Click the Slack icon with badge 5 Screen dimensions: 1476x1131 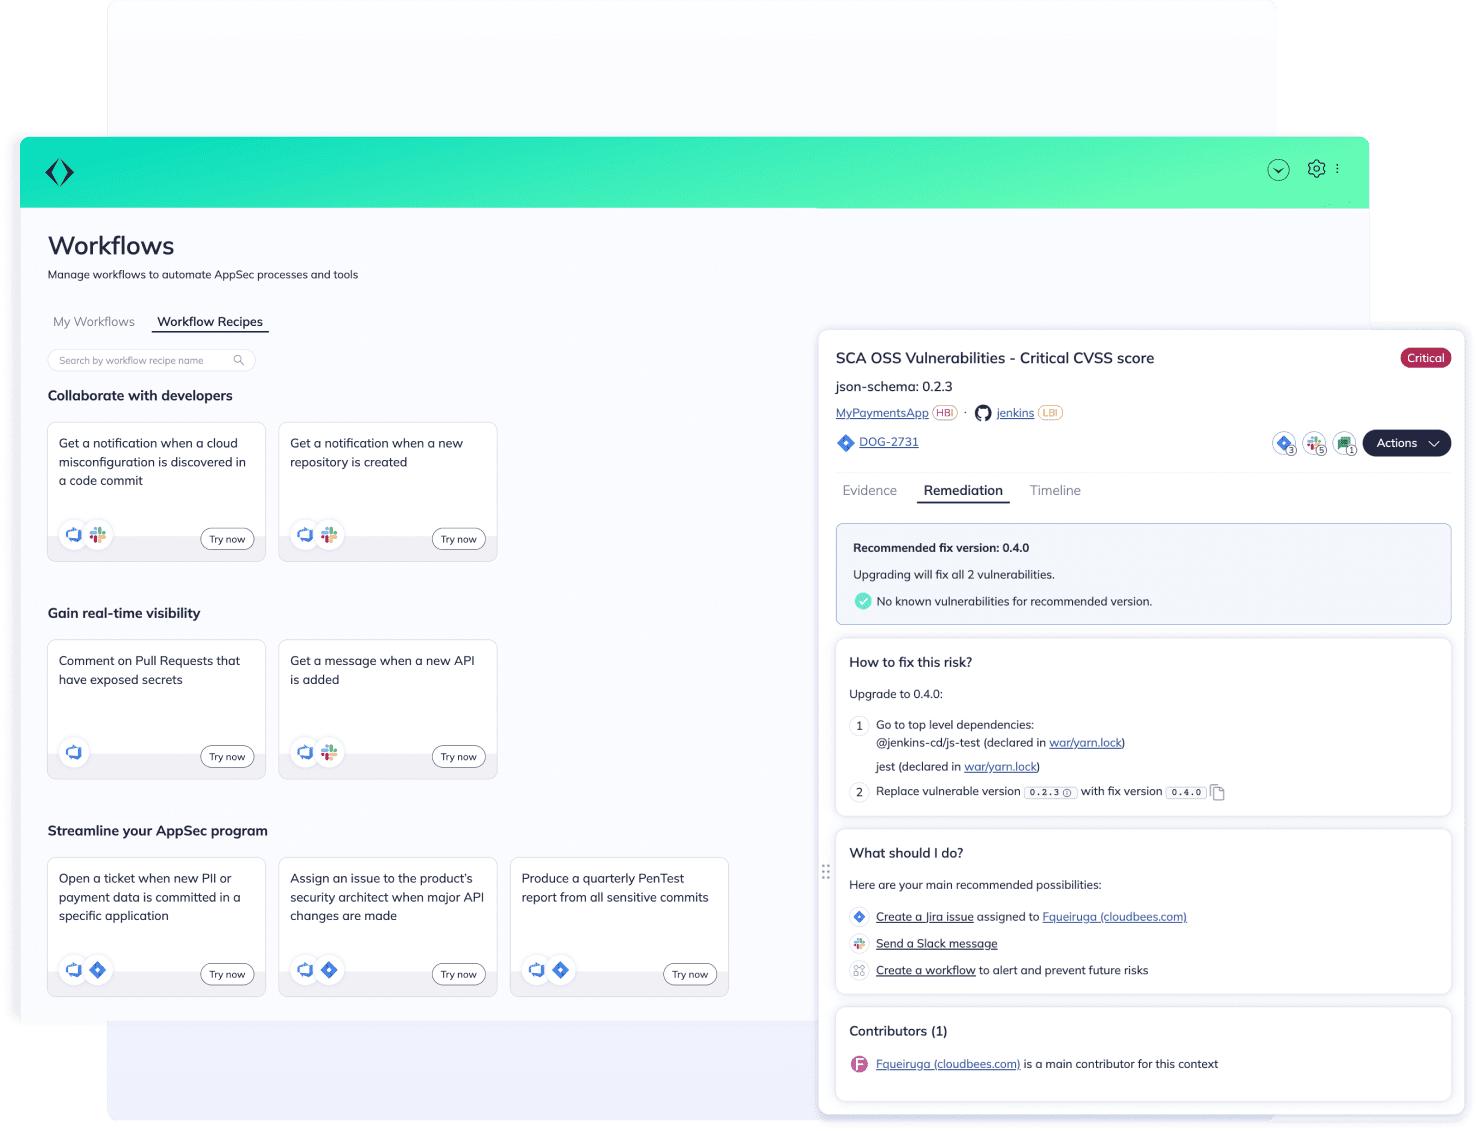coord(1314,443)
